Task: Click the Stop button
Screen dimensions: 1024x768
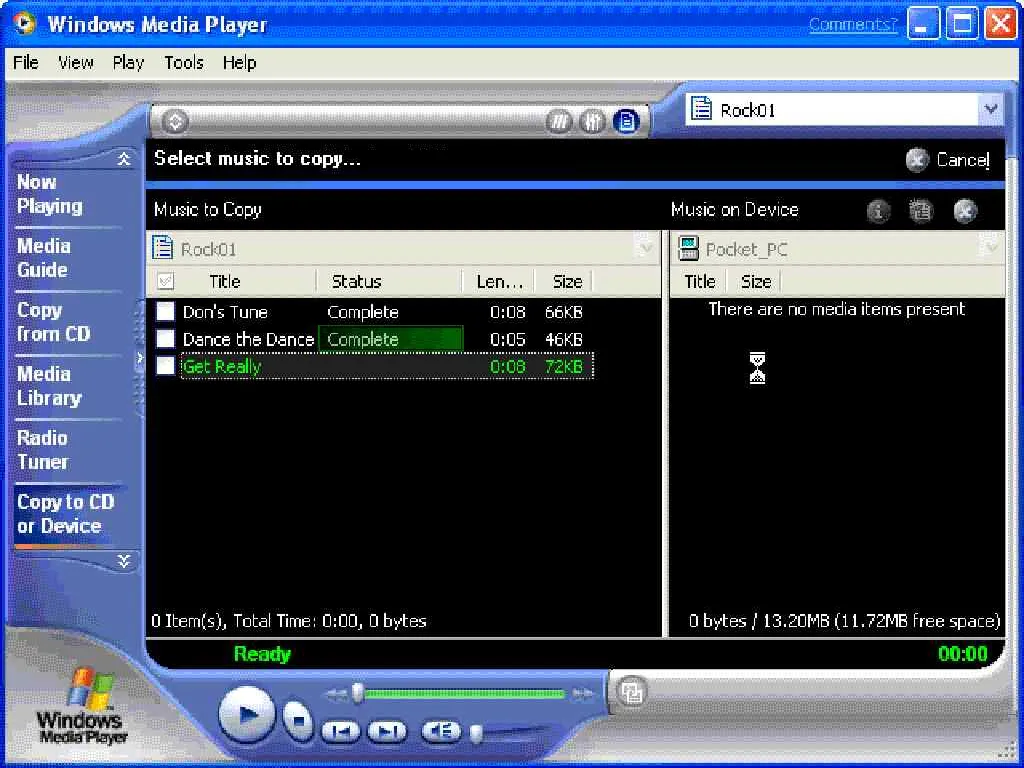Action: point(298,720)
